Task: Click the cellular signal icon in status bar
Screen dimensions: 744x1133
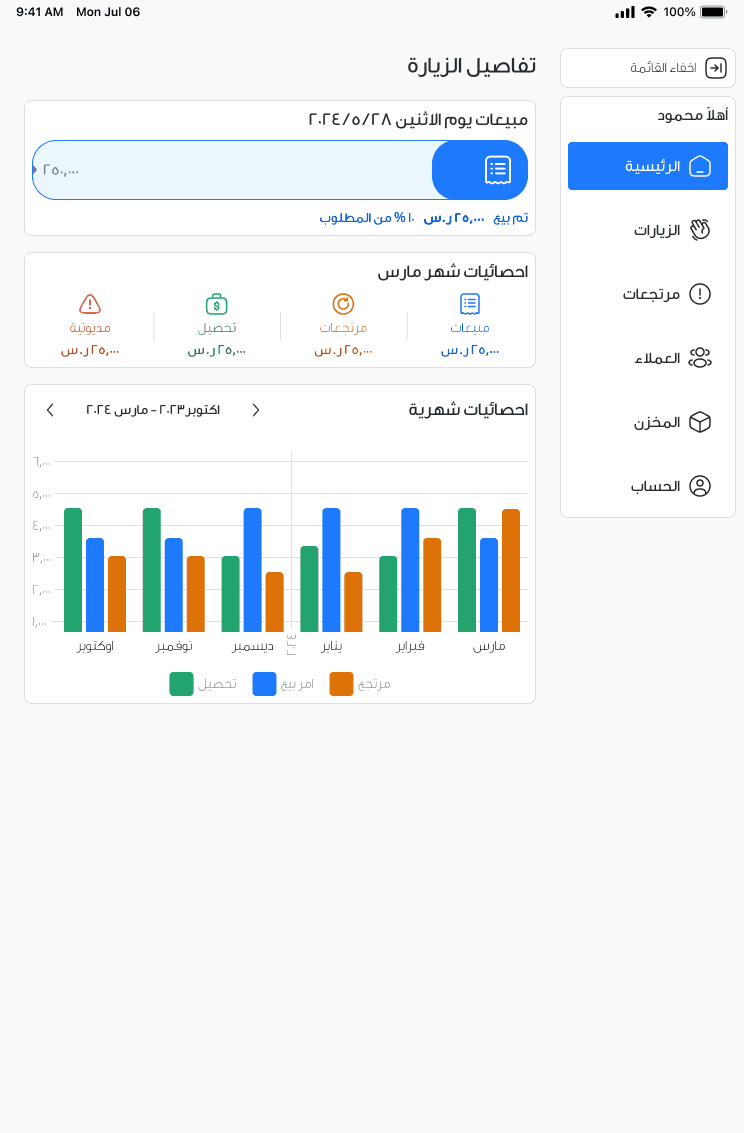Action: click(625, 12)
